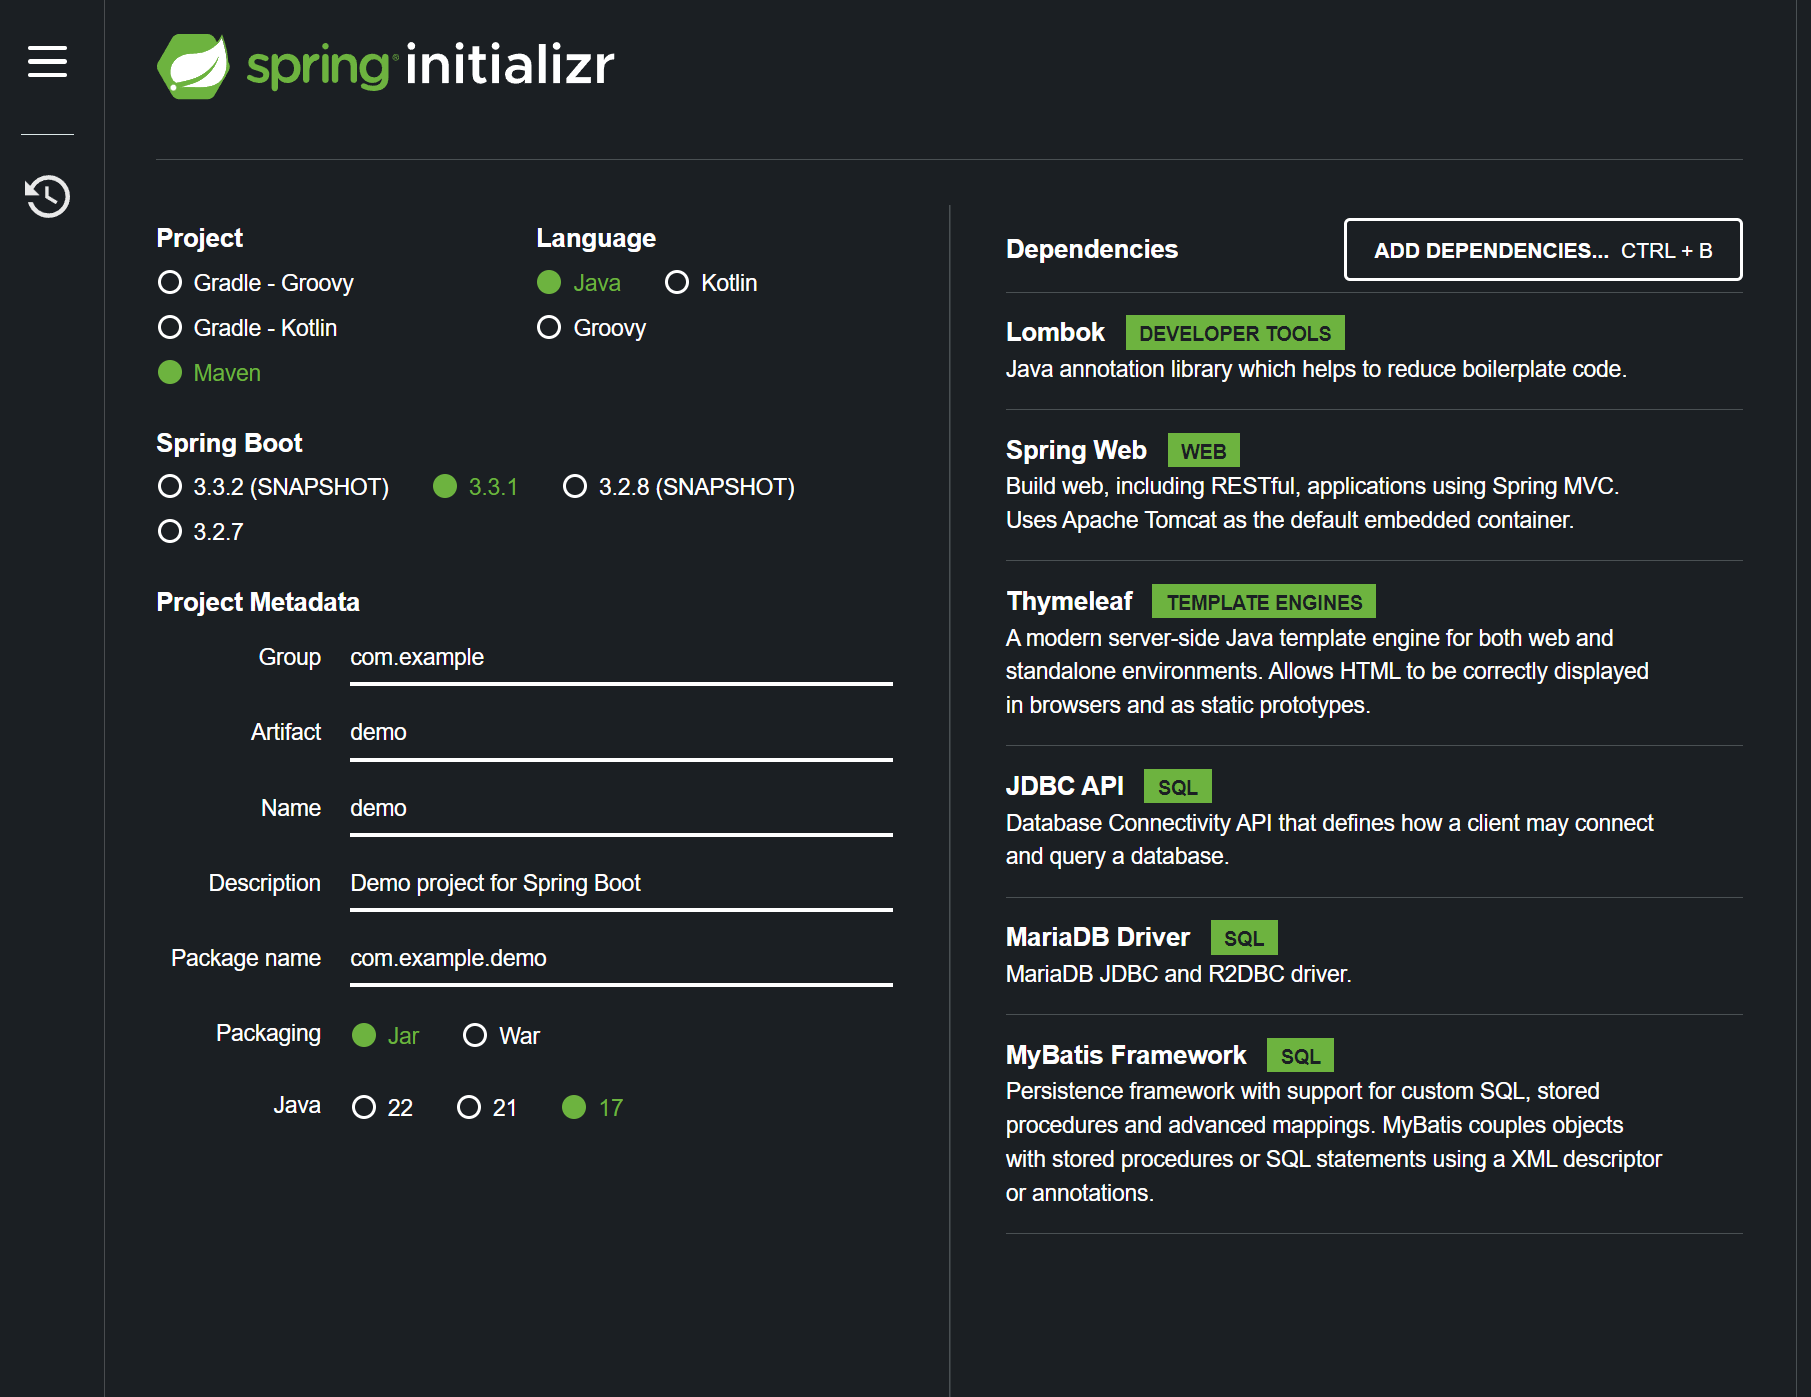
Task: Edit the Artifact metadata field
Action: tap(620, 732)
